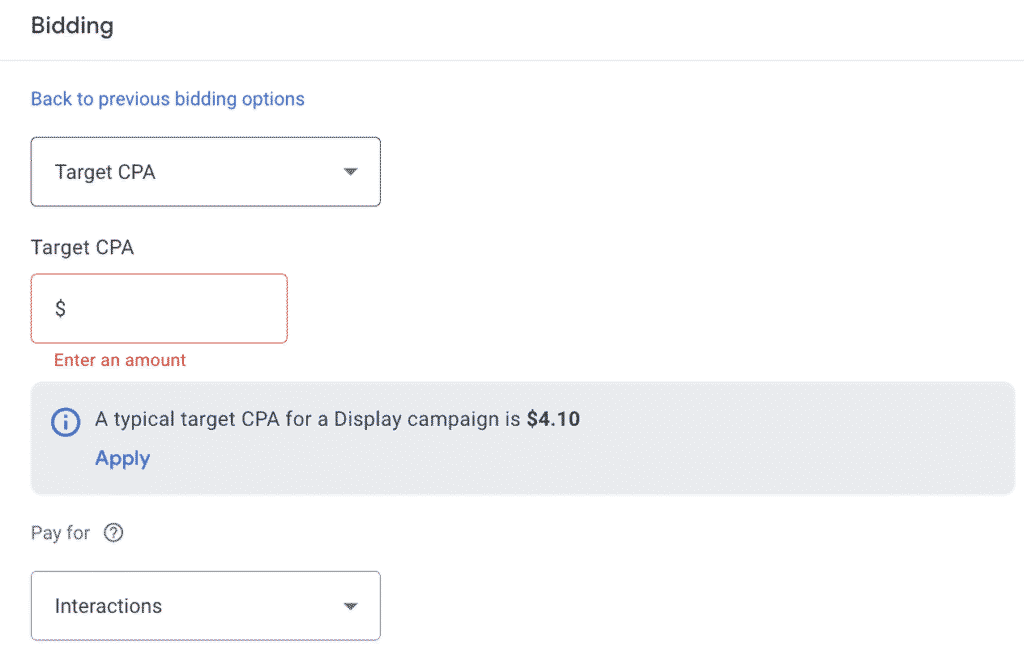
Task: Open the "Pay for" Interactions dropdown
Action: (x=205, y=605)
